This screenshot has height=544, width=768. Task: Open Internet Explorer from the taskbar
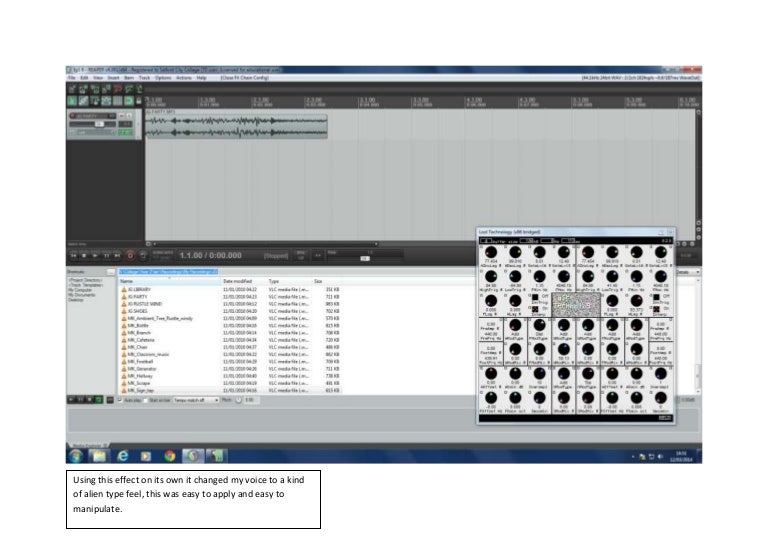(x=122, y=455)
